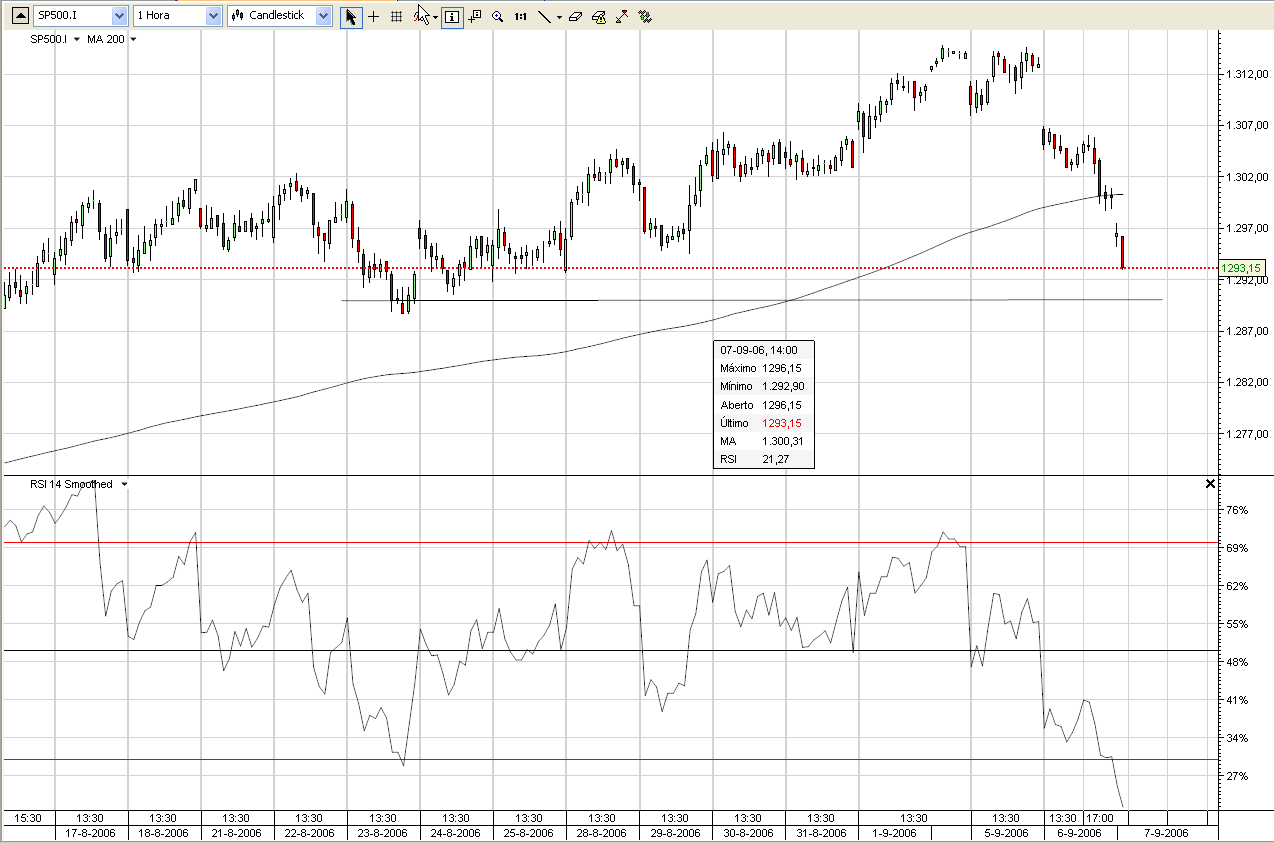Screen dimensions: 1274x843
Task: Remove the RSI panel via its X button
Action: [1209, 483]
